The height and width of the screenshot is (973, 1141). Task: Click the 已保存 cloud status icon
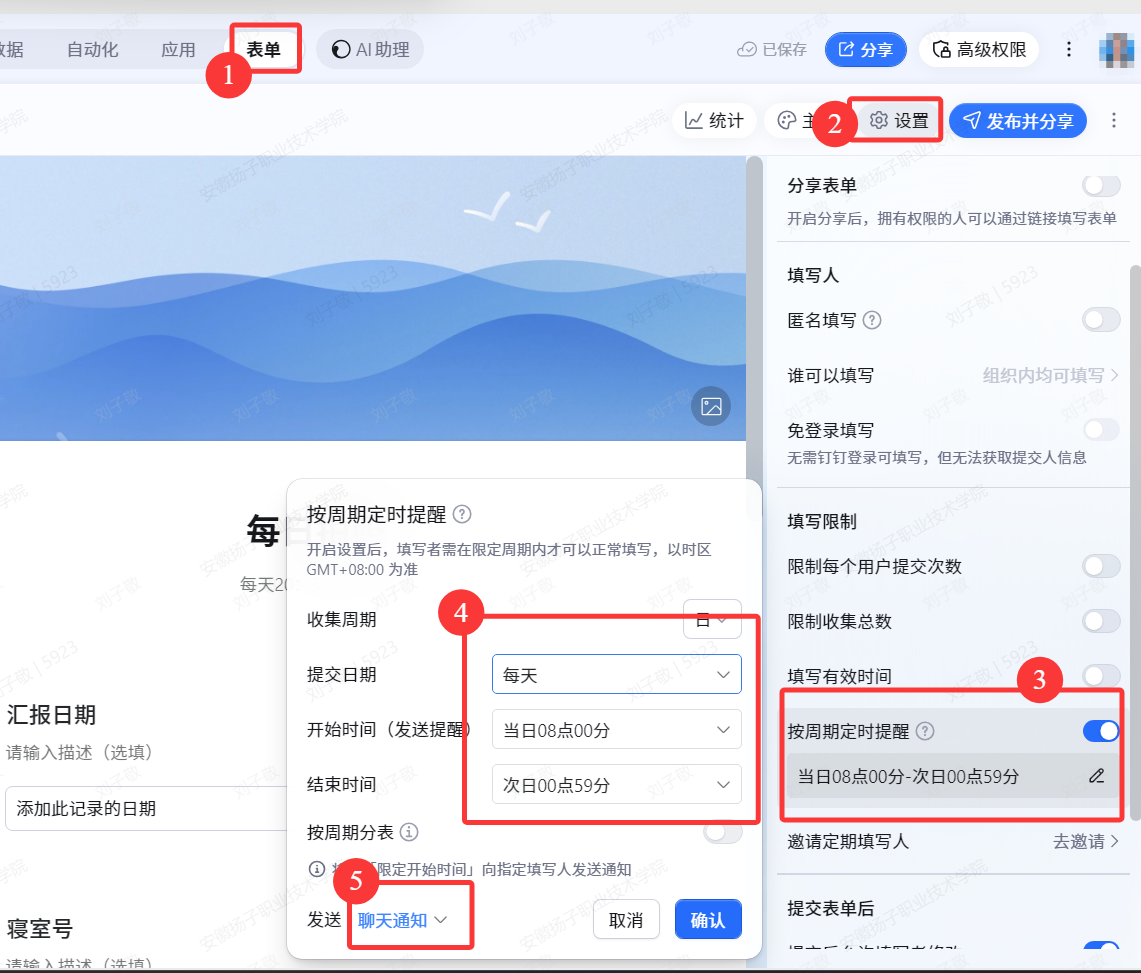click(x=747, y=49)
